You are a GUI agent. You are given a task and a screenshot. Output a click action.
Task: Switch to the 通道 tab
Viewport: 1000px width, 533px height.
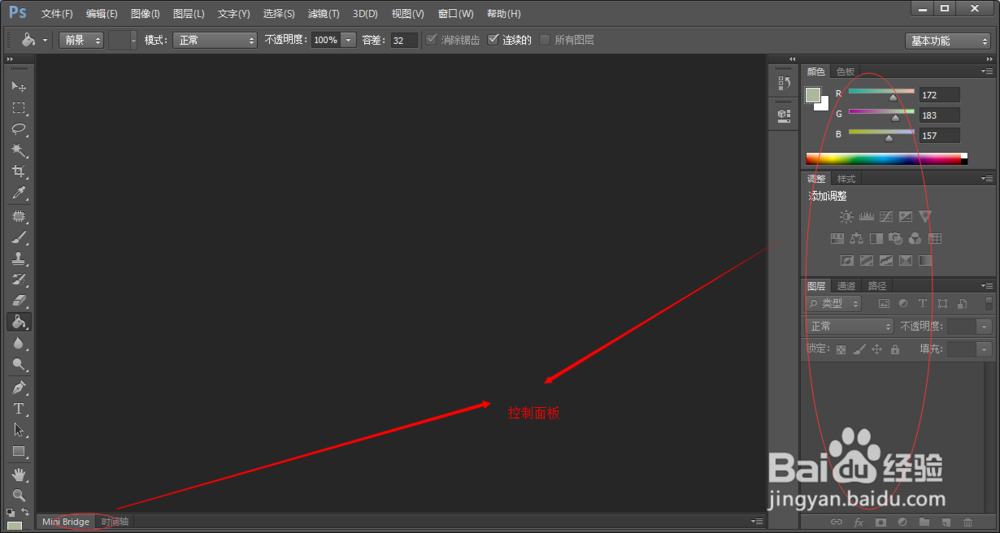[846, 286]
